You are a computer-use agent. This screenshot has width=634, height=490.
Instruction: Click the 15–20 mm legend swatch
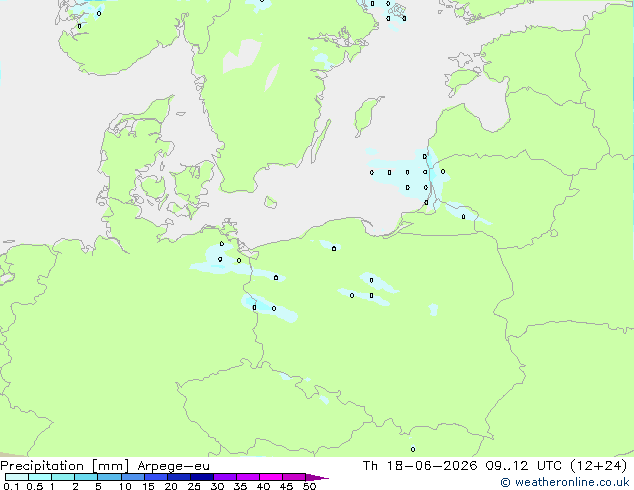point(155,477)
